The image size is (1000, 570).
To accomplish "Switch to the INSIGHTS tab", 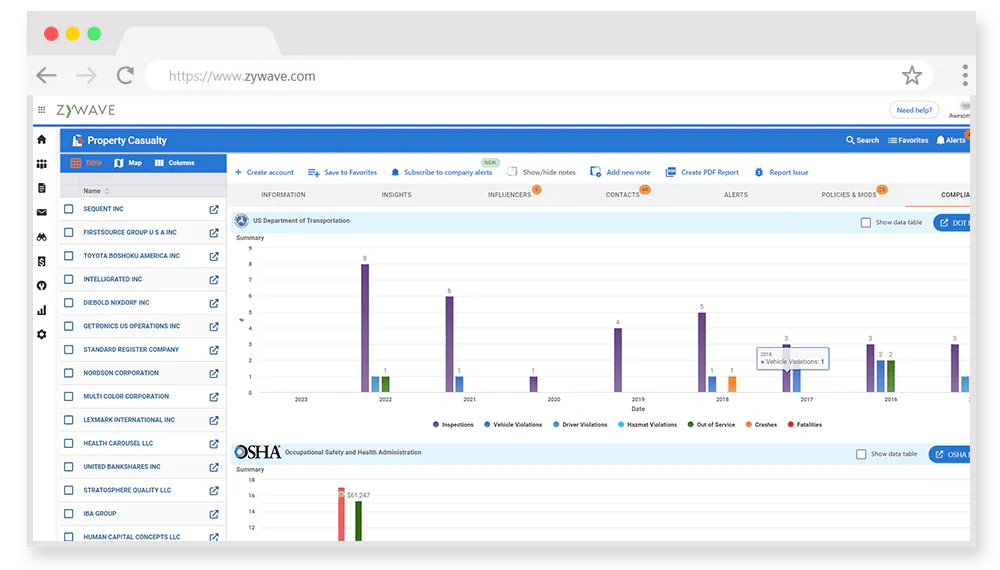I will pos(397,194).
